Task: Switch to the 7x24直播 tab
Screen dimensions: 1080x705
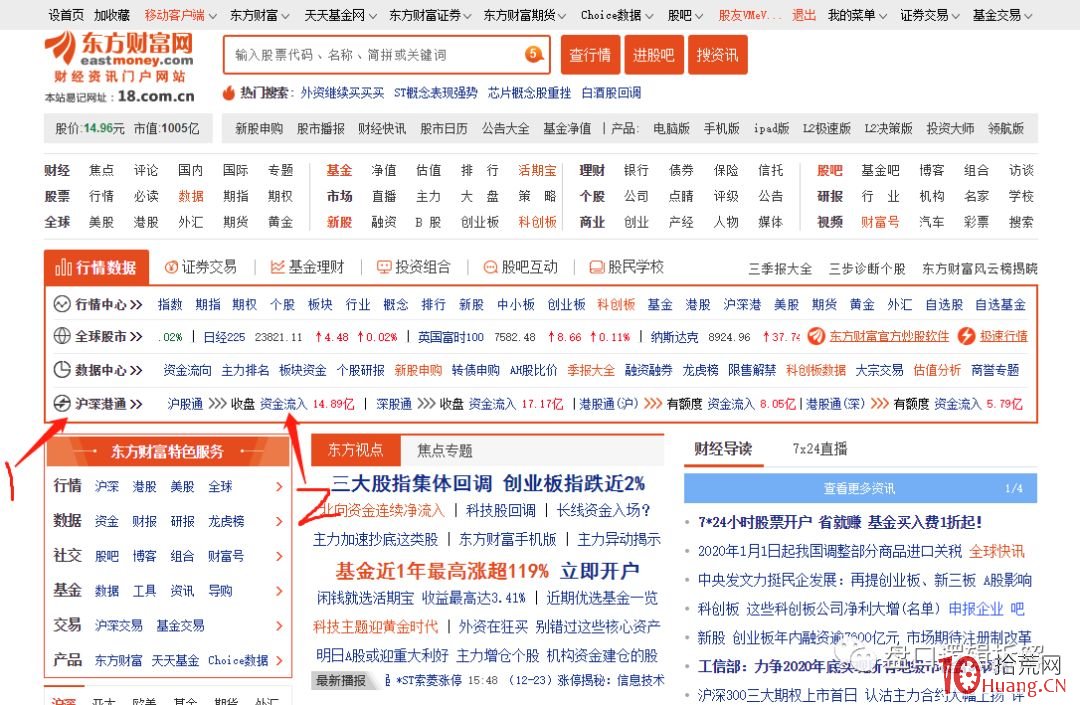Action: pos(820,449)
